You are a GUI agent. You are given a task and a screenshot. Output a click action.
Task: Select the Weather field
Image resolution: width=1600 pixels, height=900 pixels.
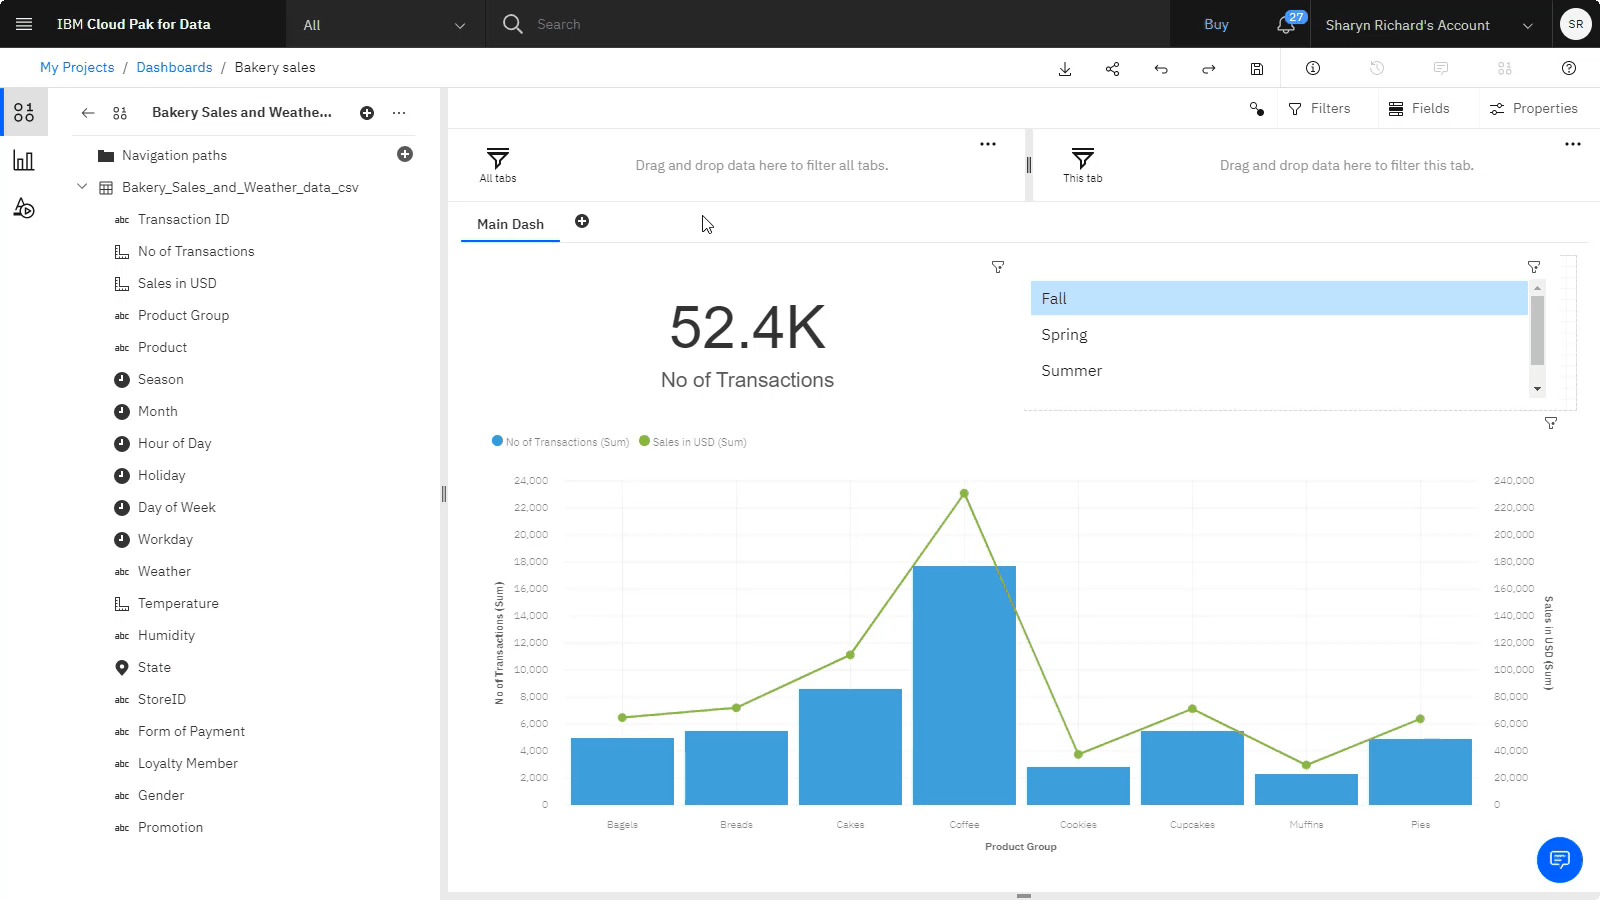[164, 571]
